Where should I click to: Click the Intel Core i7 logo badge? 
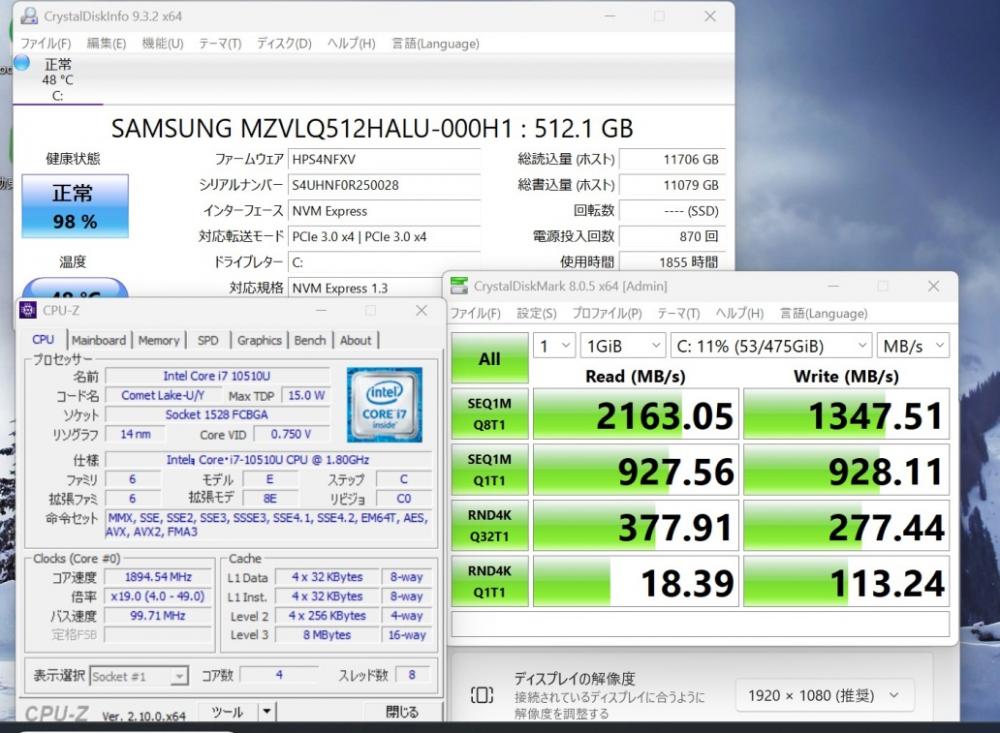[385, 404]
